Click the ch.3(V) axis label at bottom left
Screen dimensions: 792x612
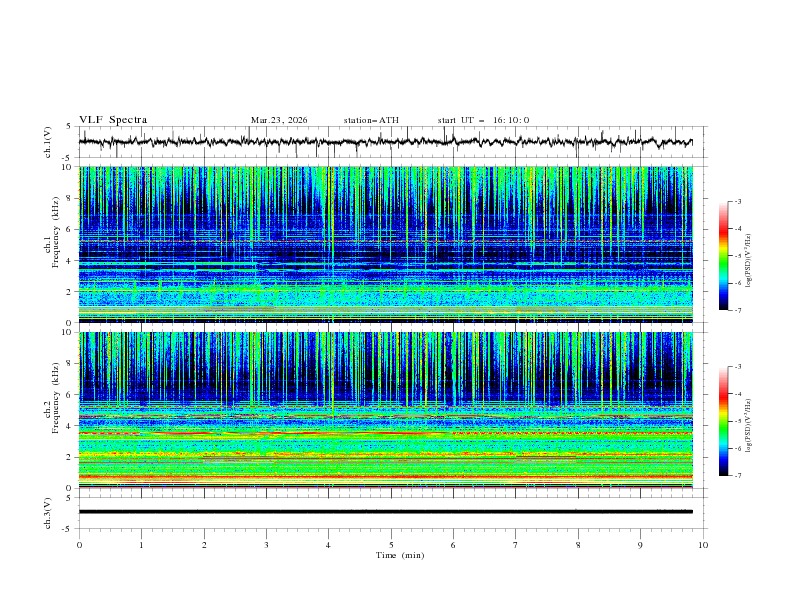pyautogui.click(x=48, y=511)
